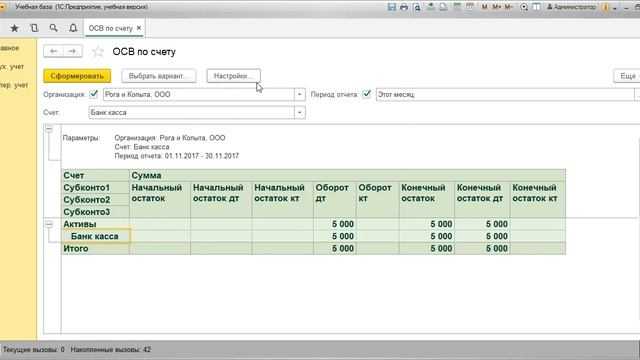Click Текущие вызовы: 0 in status bar
640x360 pixels.
pos(33,350)
